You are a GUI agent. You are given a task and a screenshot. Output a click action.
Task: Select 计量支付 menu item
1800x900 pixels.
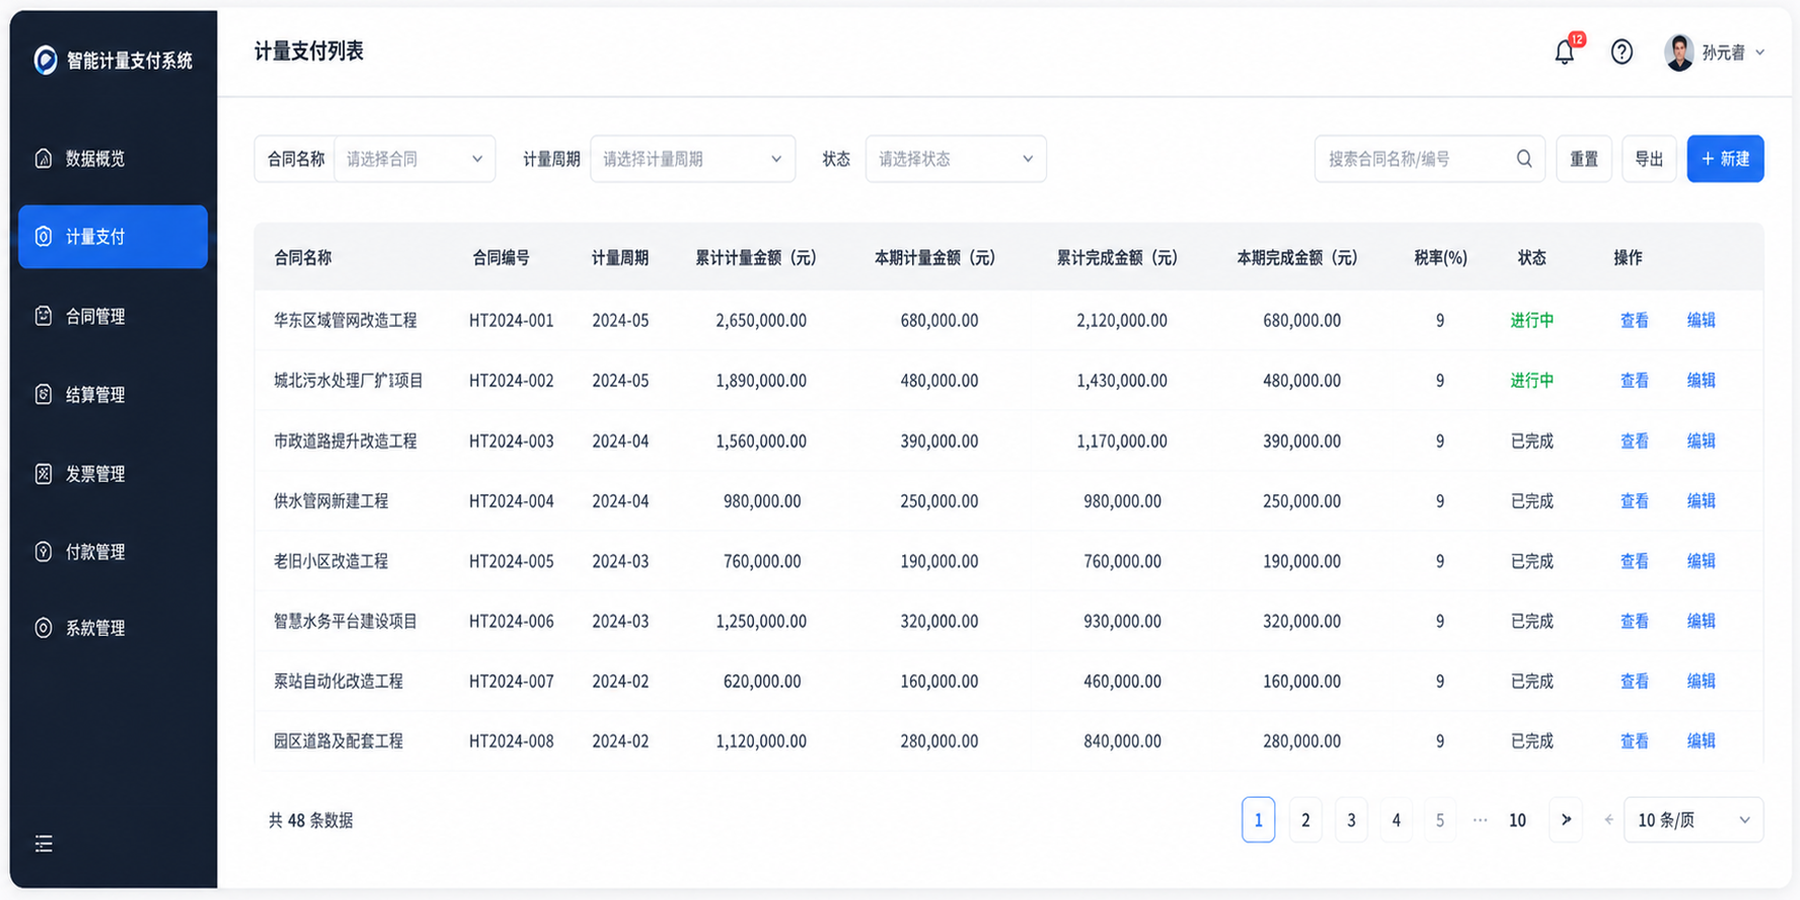point(113,237)
